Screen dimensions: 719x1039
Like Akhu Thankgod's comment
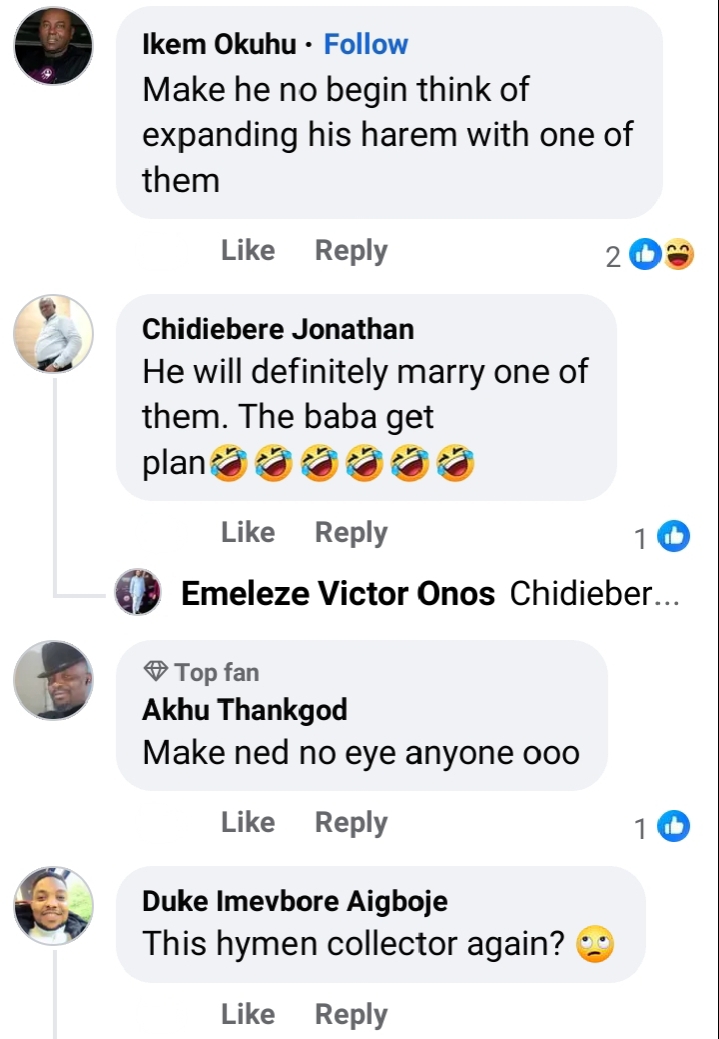[x=247, y=822]
